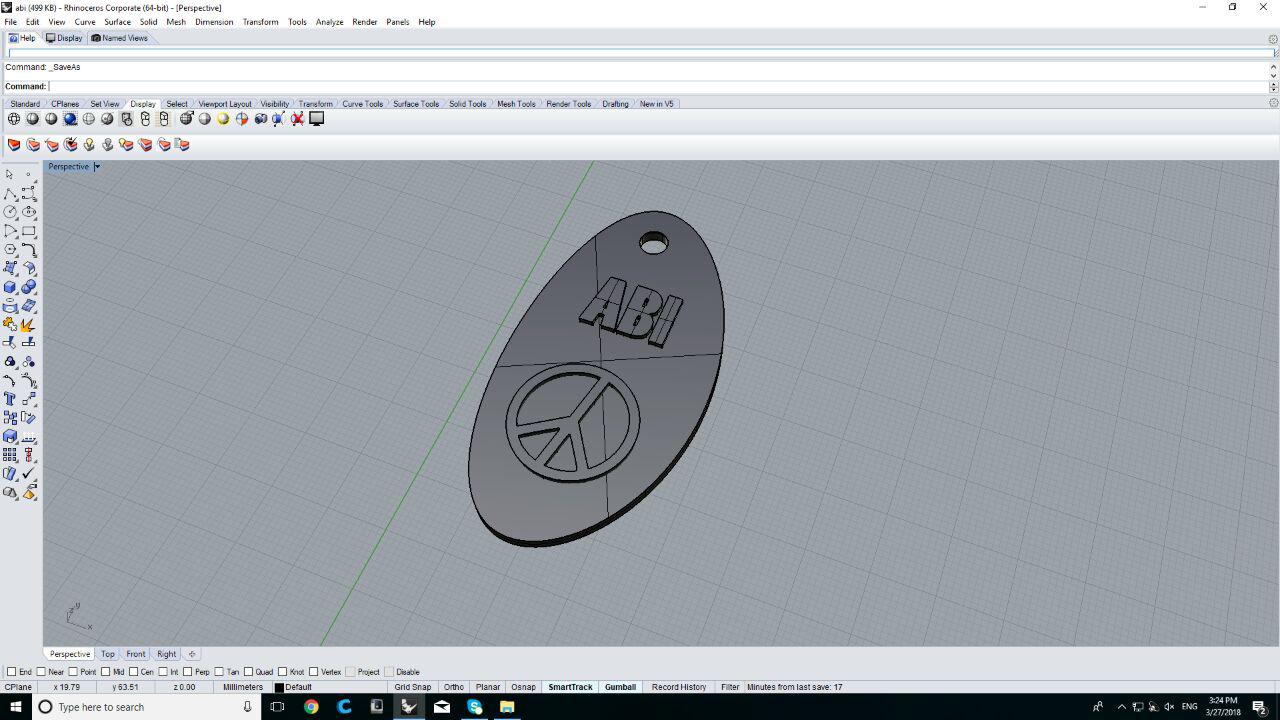Open the Surface menu

pyautogui.click(x=117, y=22)
